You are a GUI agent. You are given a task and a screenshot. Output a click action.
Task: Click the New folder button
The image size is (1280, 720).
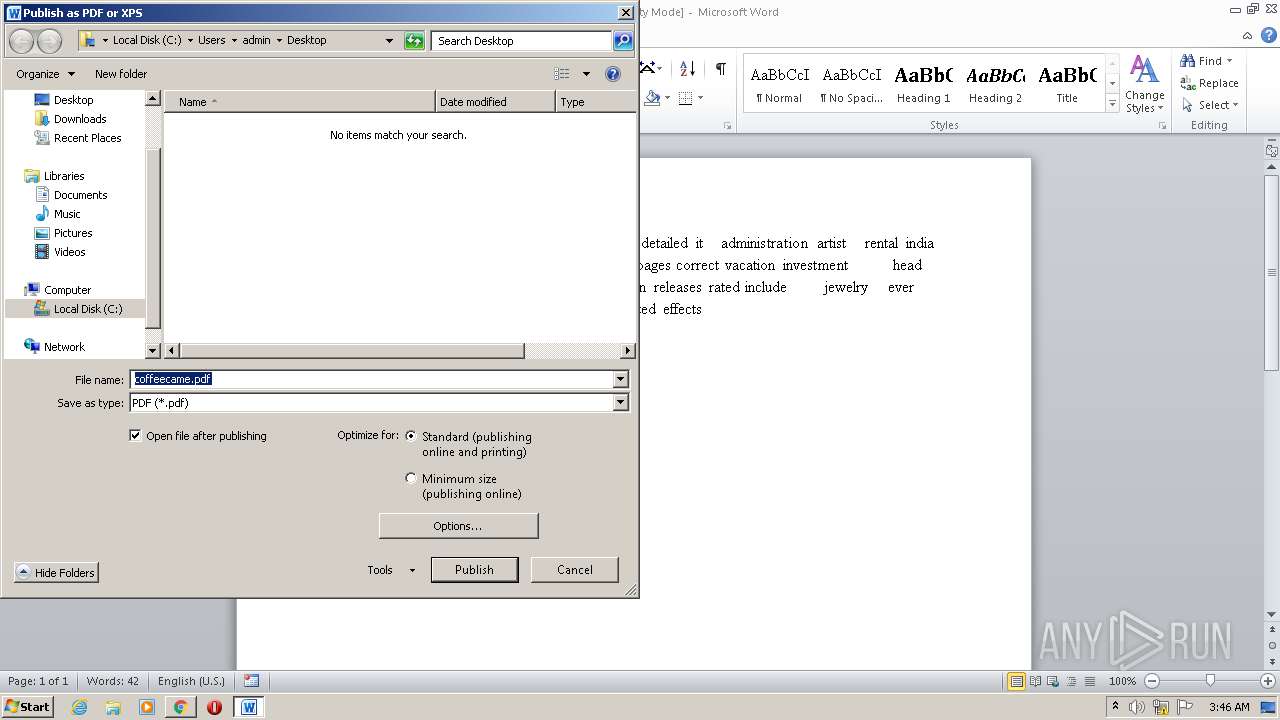121,74
